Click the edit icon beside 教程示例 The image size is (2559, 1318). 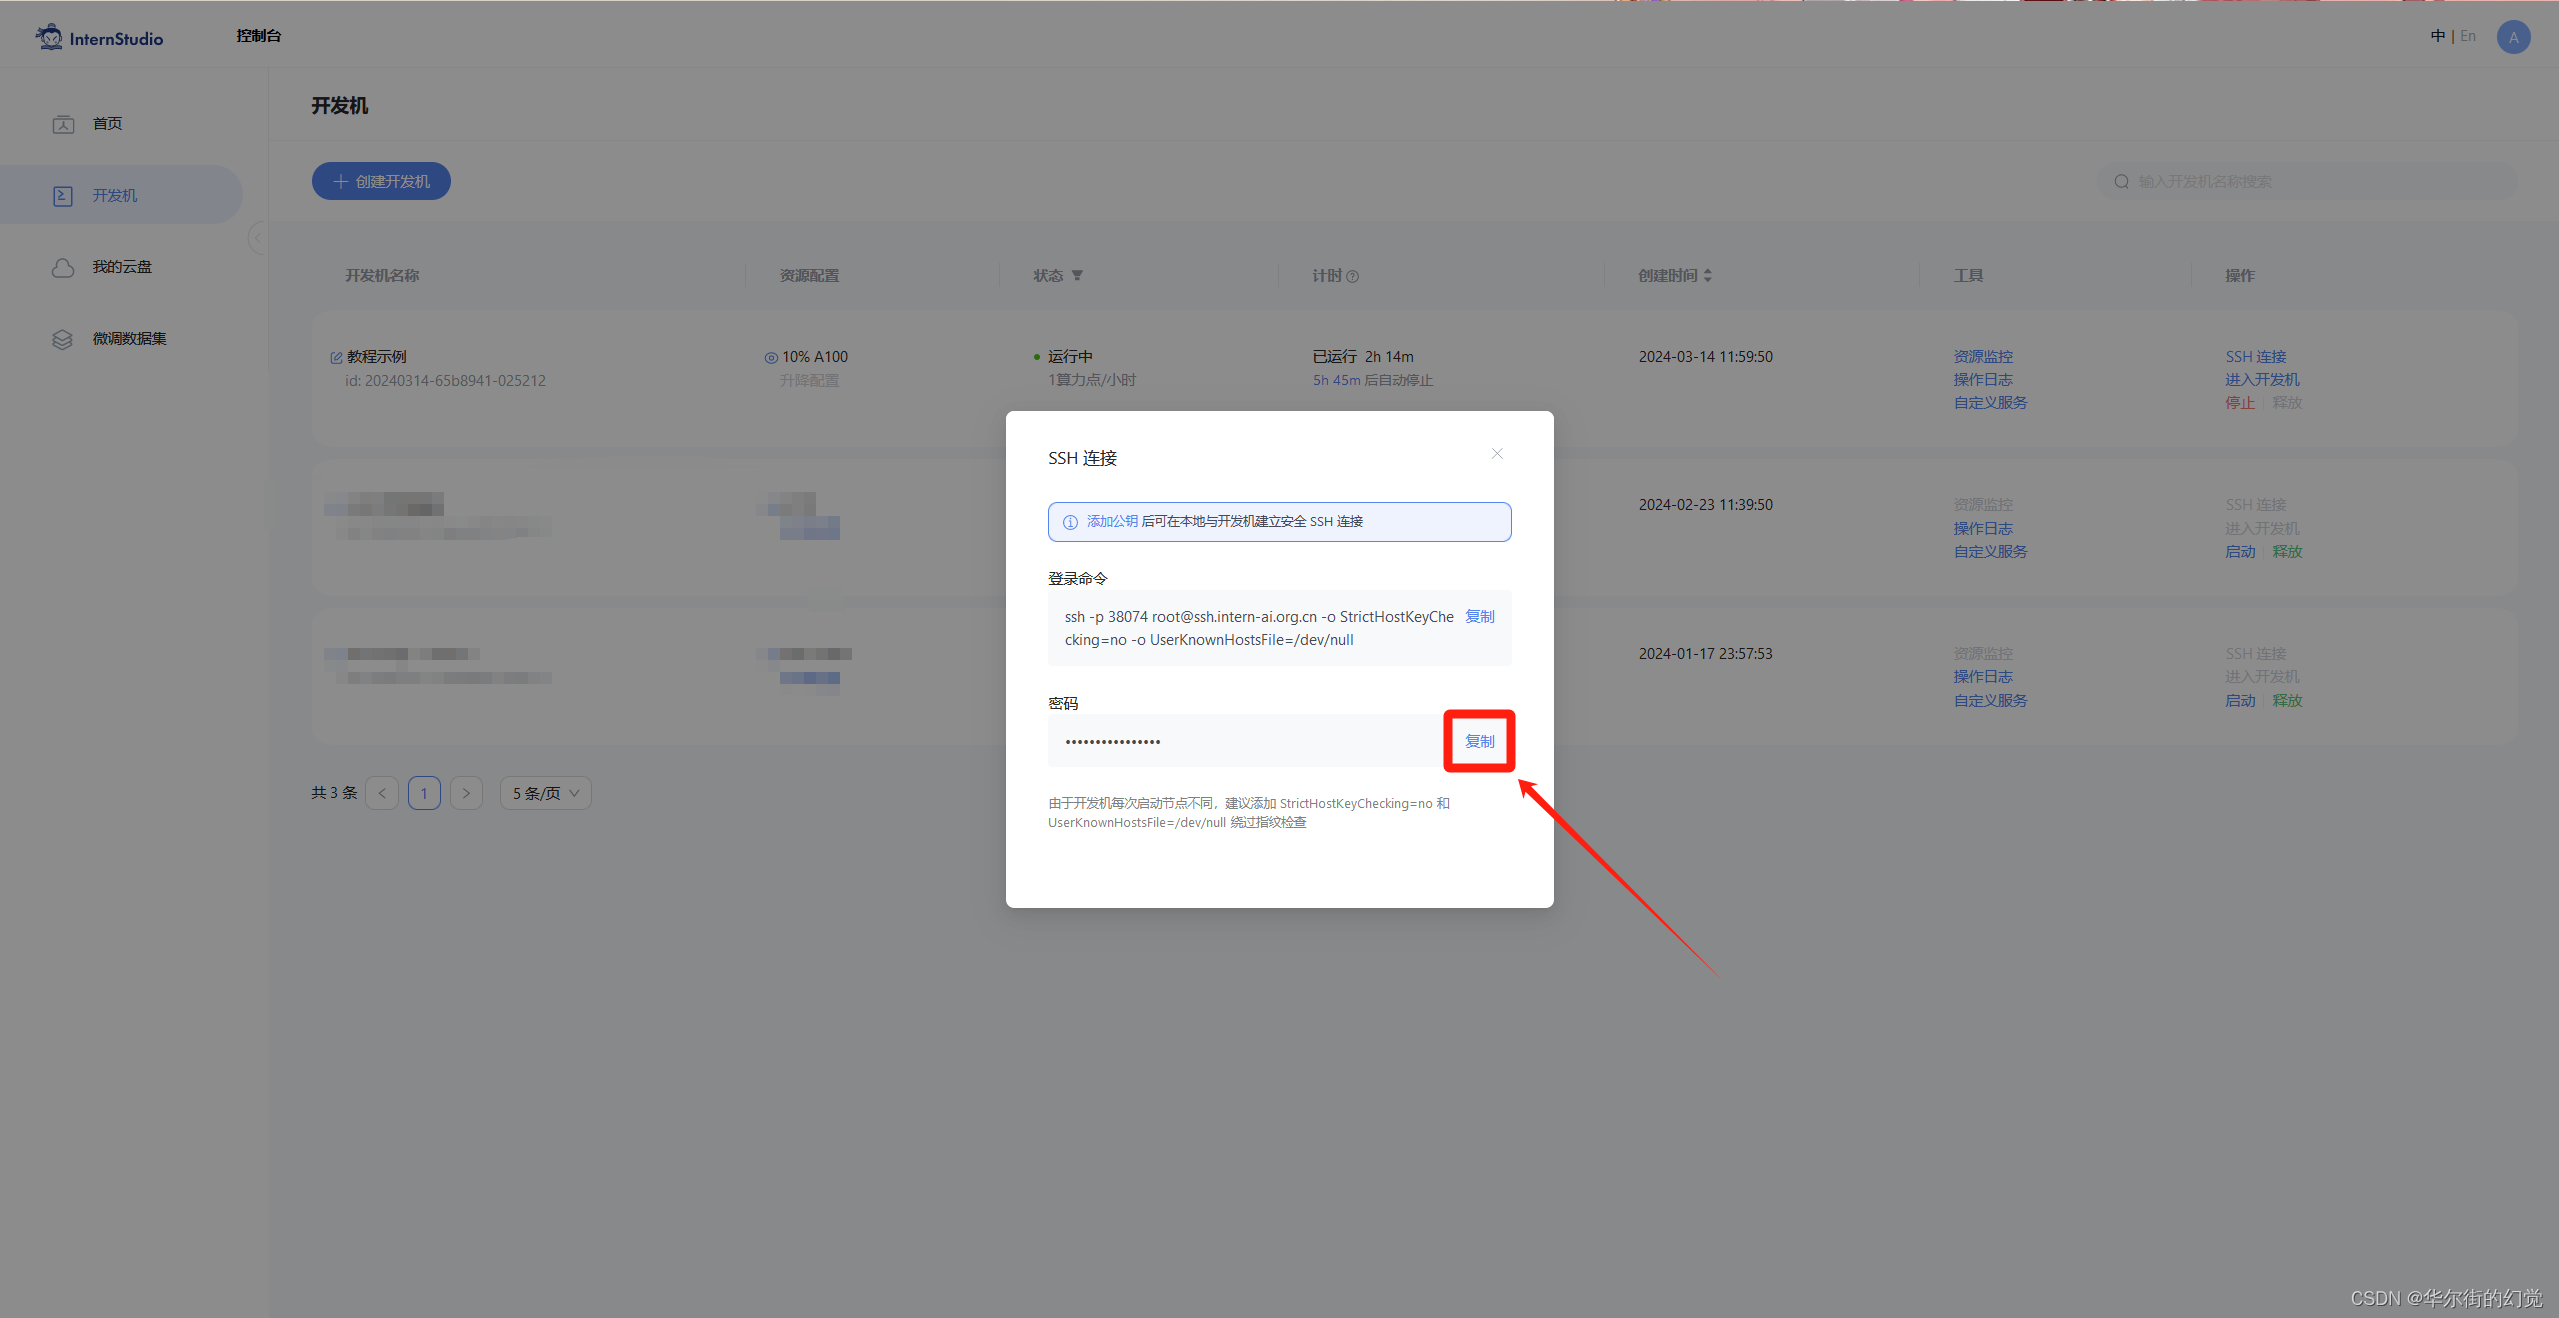pyautogui.click(x=336, y=357)
